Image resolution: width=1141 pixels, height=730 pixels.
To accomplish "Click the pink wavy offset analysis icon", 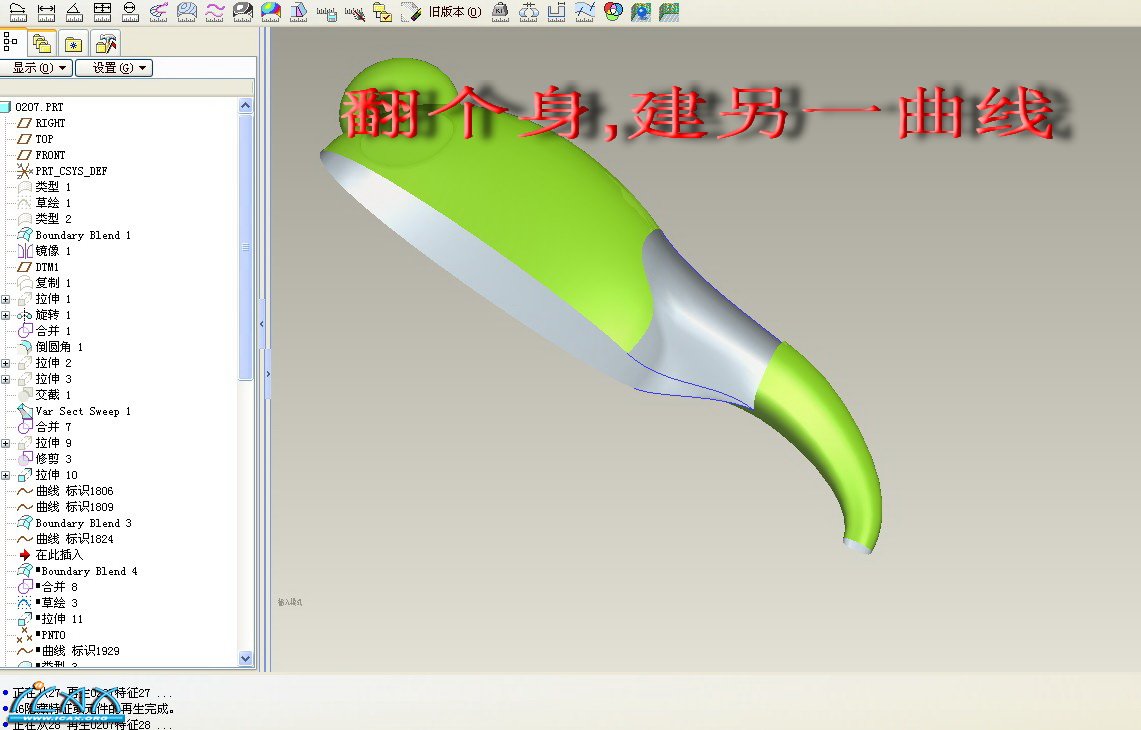I will coord(215,12).
